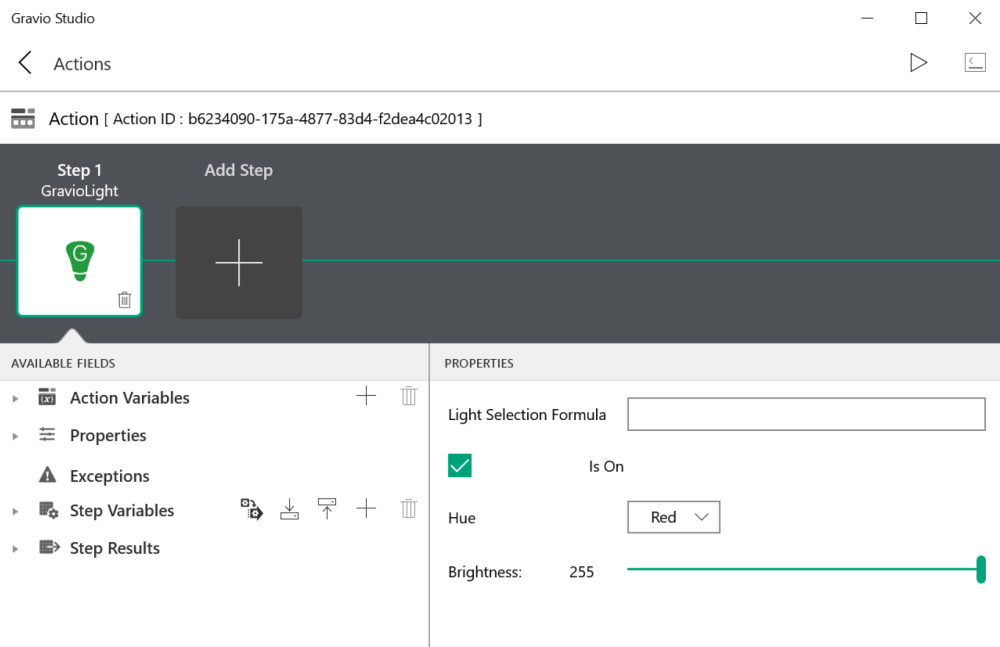Select the Action Variables label
Viewport: 1000px width, 647px height.
pyautogui.click(x=129, y=398)
